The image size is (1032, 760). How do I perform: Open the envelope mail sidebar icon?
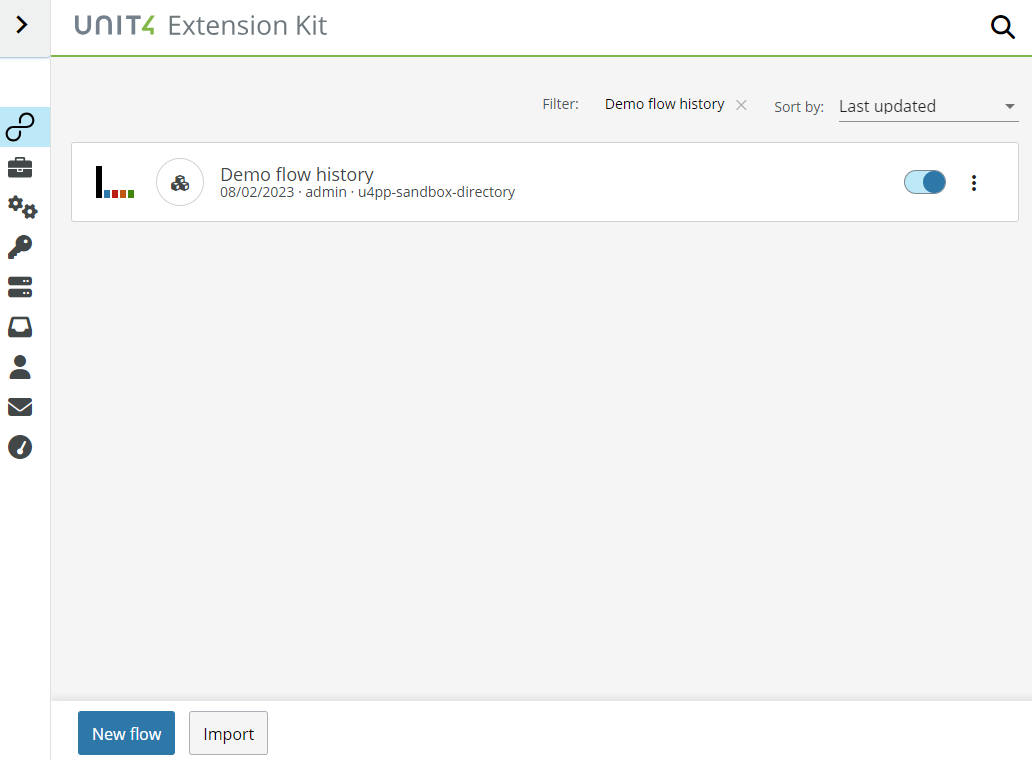[20, 407]
